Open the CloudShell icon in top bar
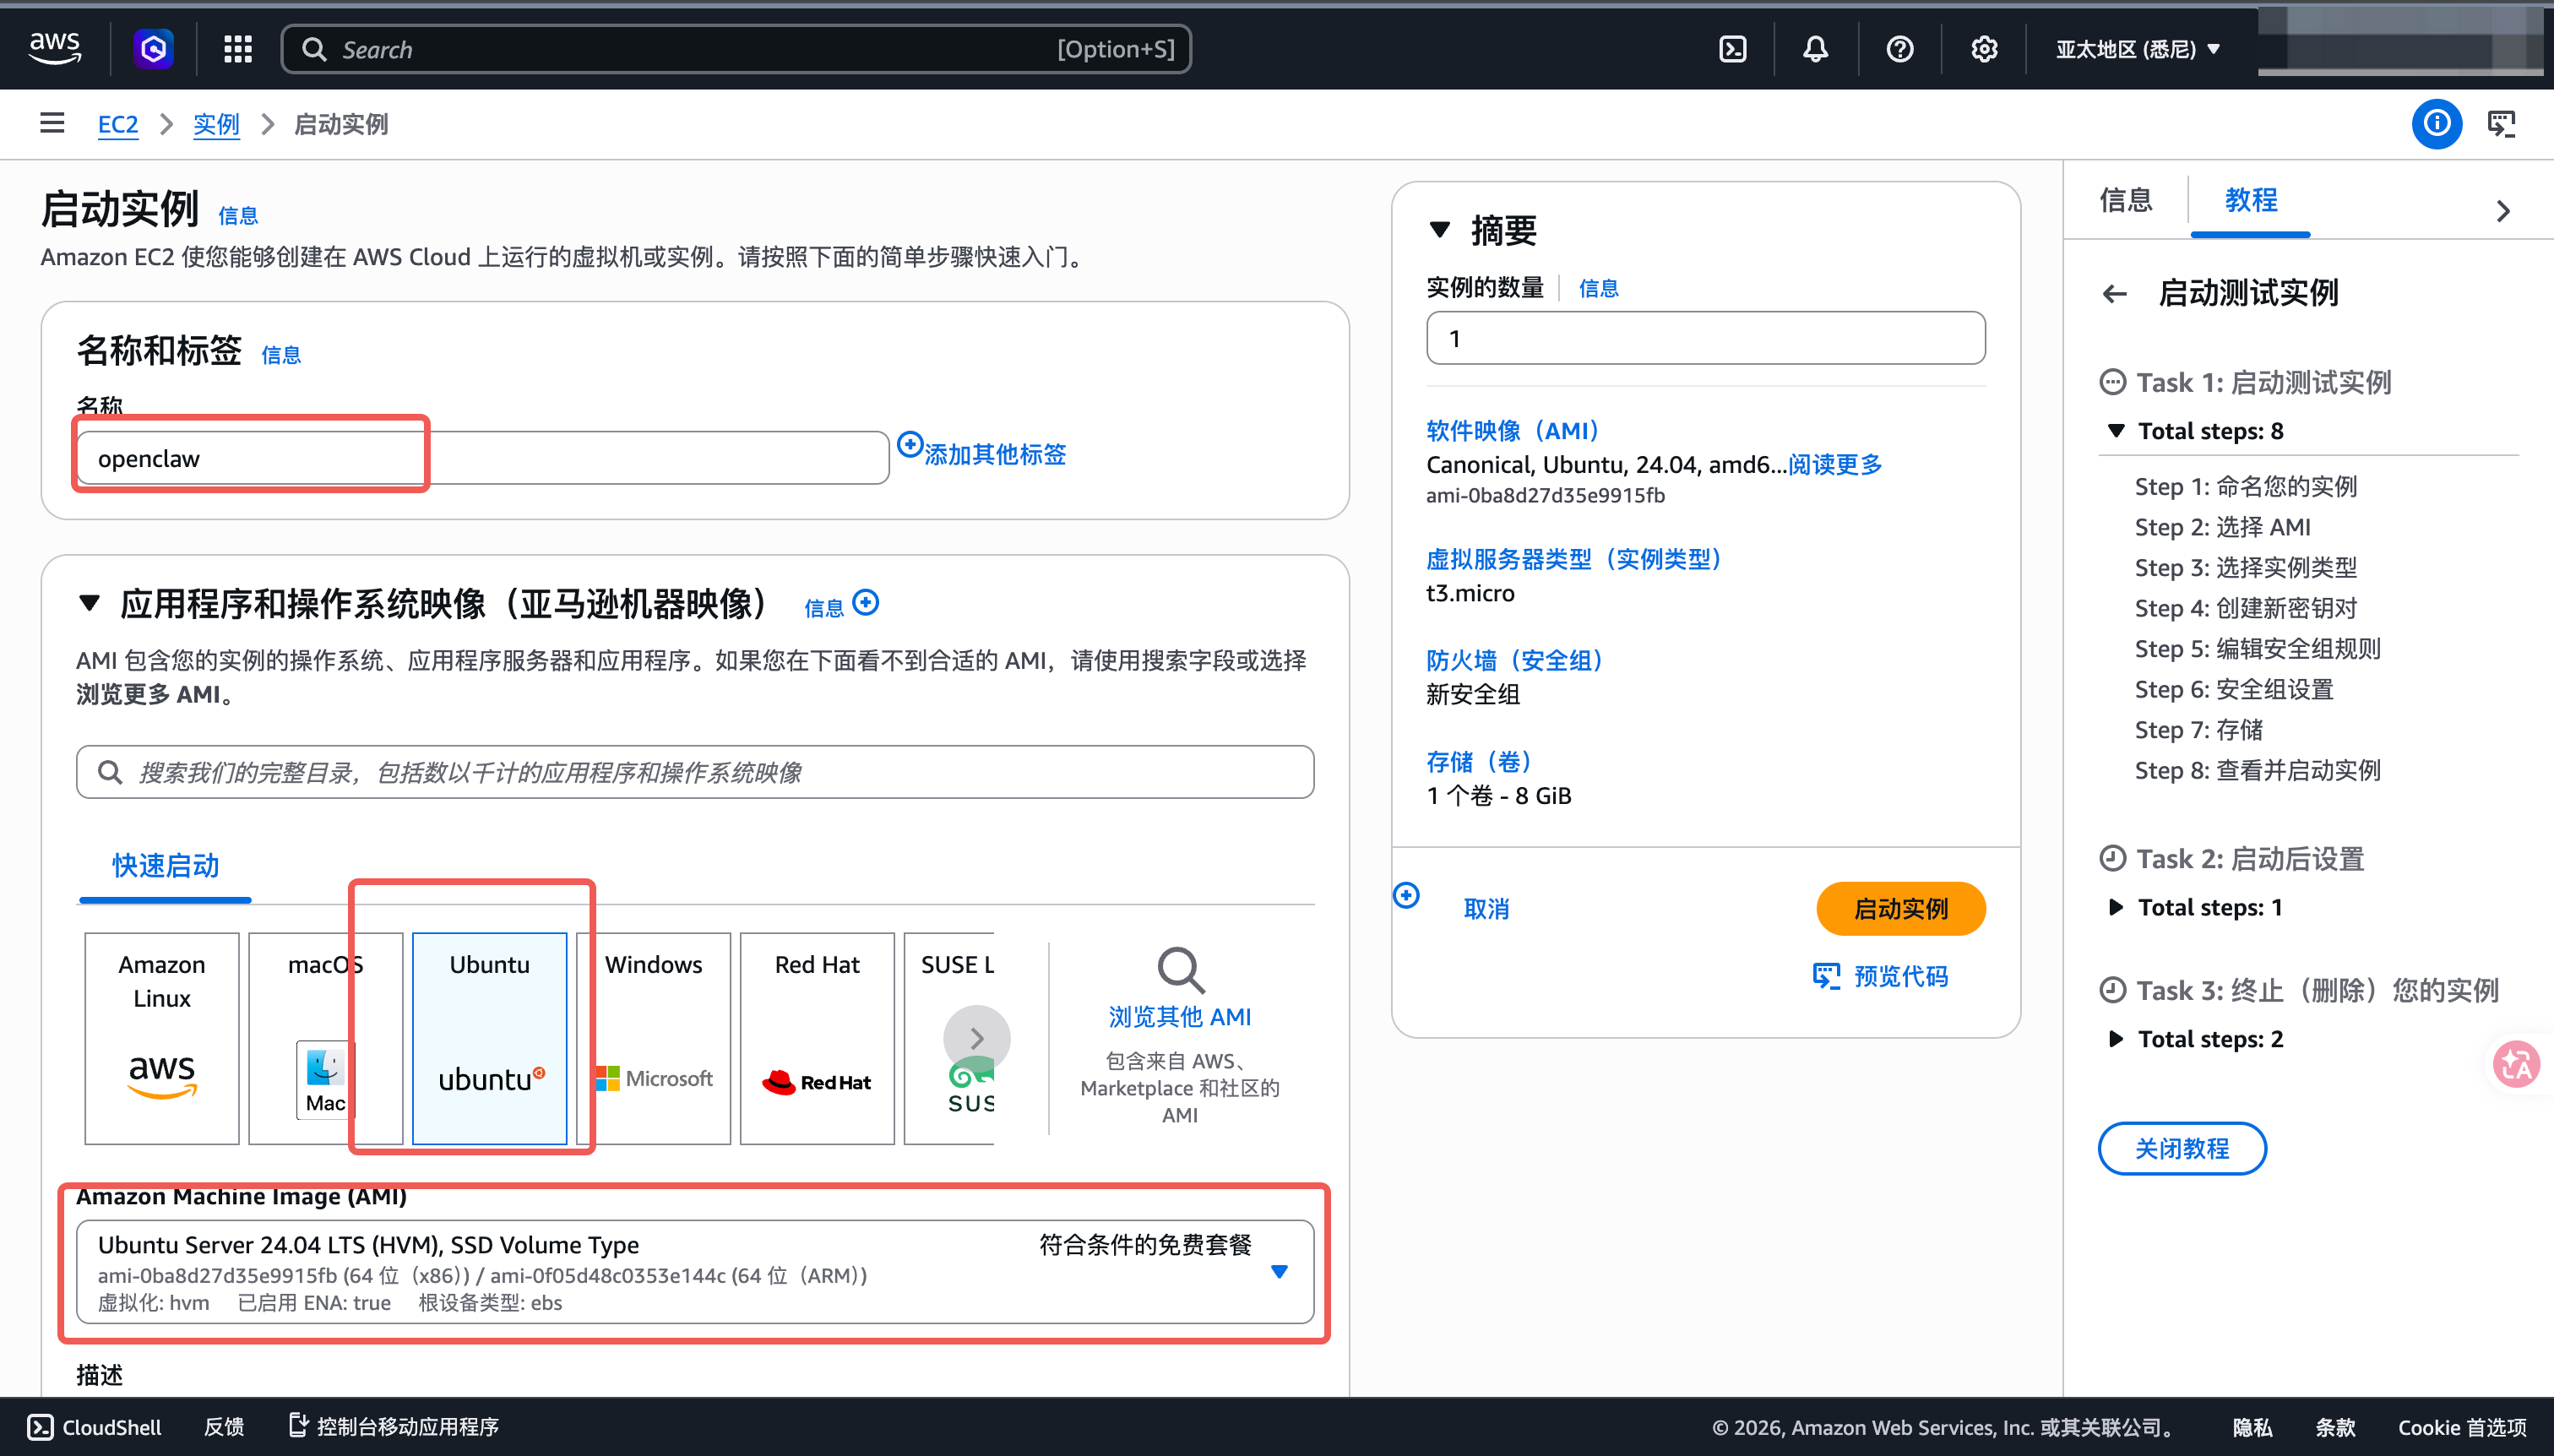2554x1456 pixels. [x=1732, y=49]
